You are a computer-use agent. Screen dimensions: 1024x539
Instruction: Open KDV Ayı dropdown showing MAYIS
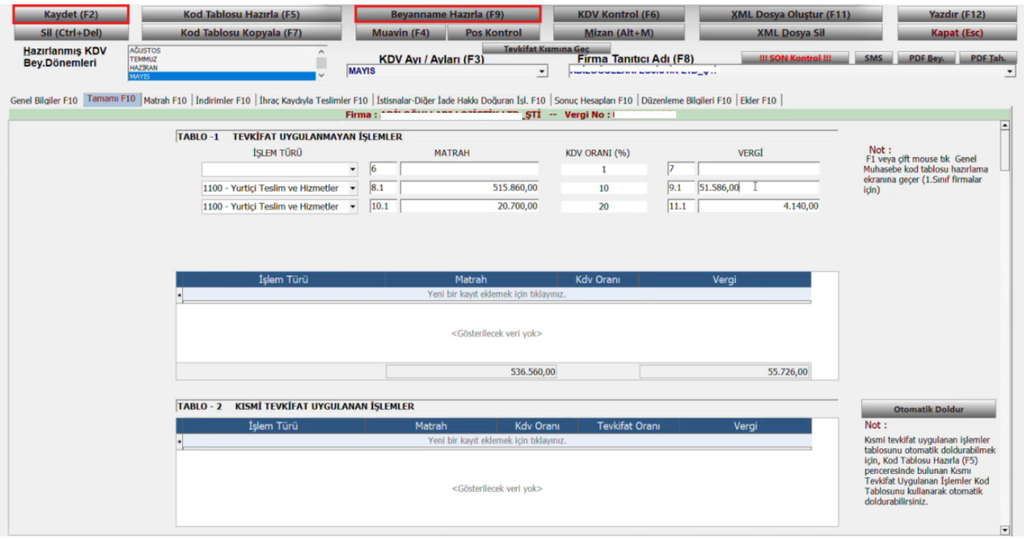pyautogui.click(x=541, y=71)
